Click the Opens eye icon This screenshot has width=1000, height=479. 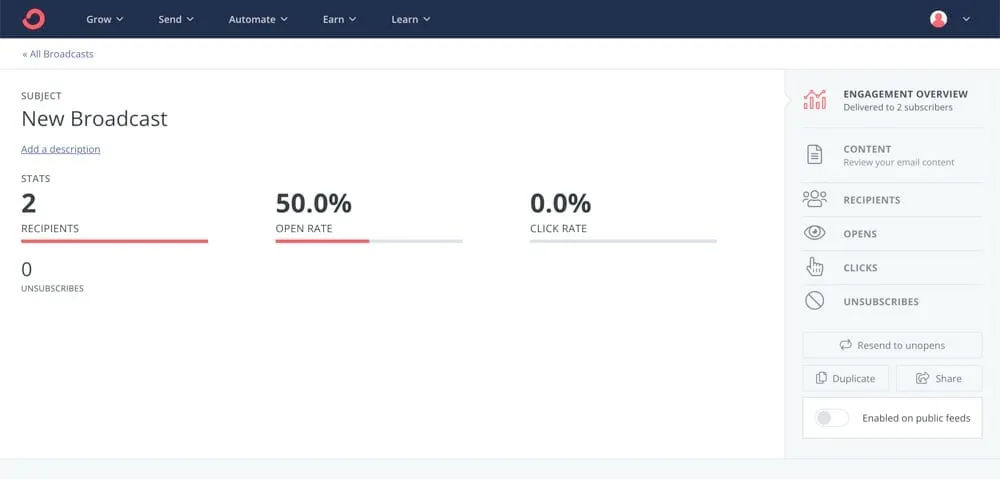[815, 233]
